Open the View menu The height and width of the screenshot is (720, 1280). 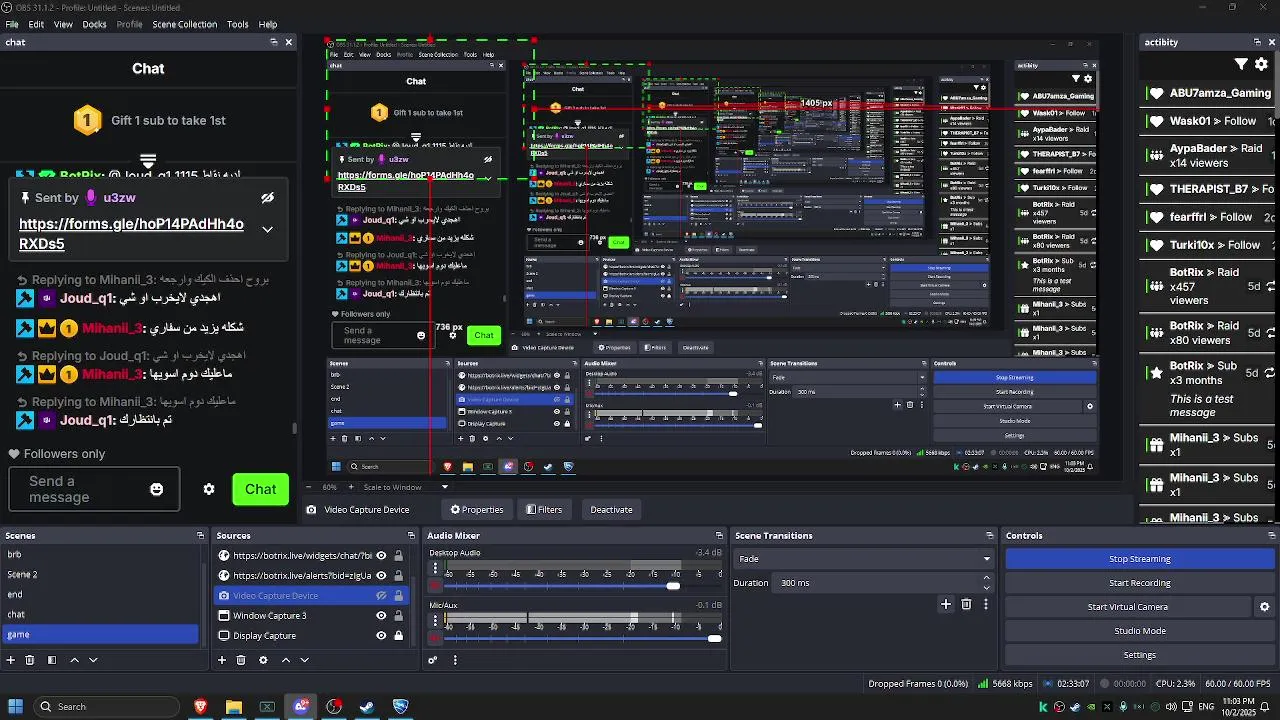(x=63, y=24)
